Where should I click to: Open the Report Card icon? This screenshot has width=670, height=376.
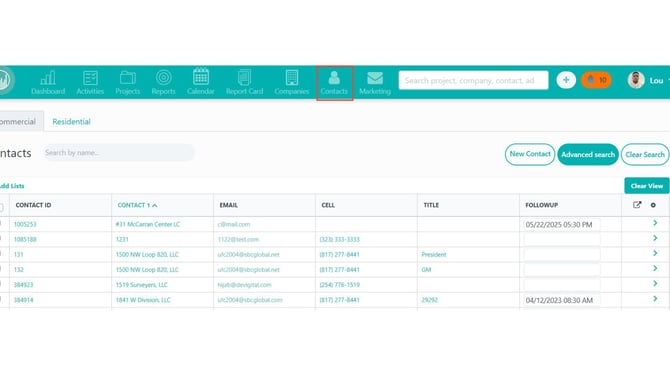click(244, 78)
